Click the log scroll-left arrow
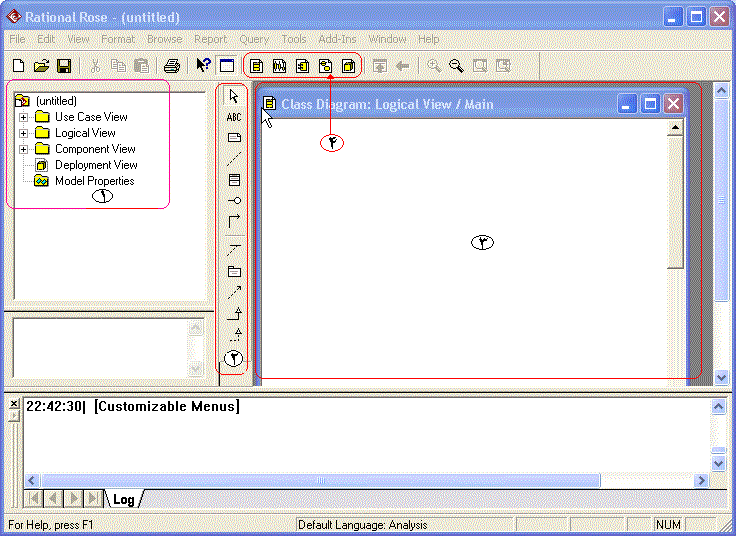 pyautogui.click(x=31, y=480)
